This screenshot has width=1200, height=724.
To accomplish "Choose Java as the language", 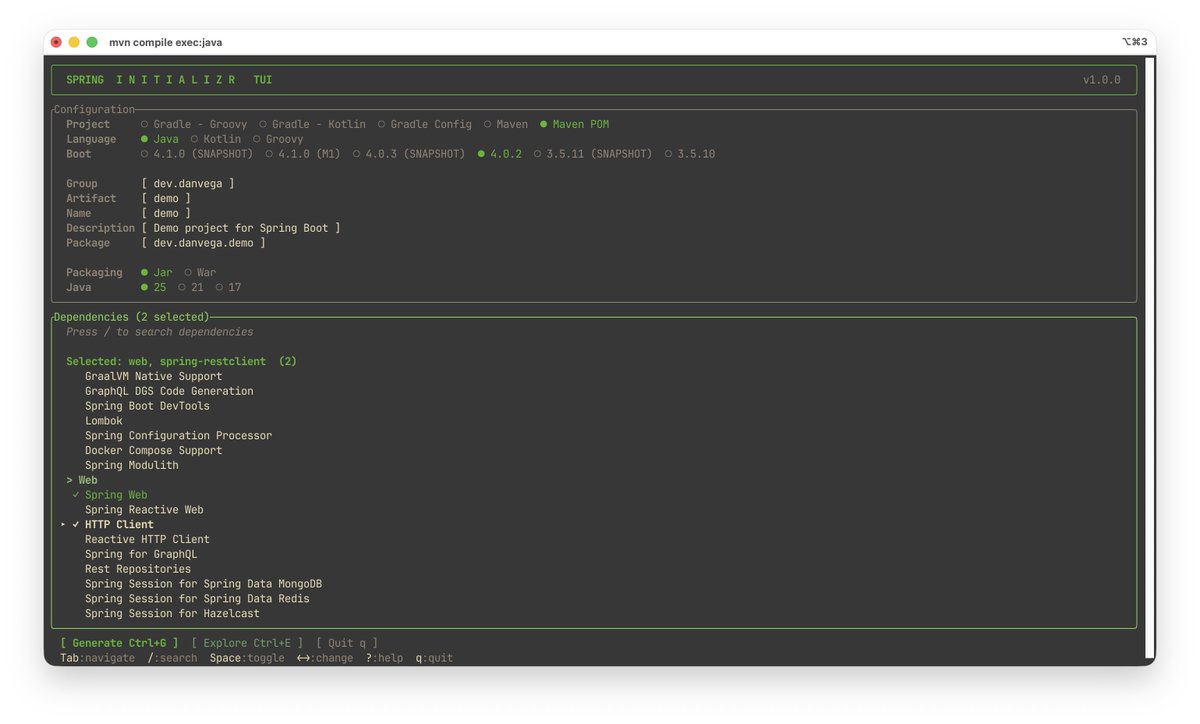I will point(160,139).
